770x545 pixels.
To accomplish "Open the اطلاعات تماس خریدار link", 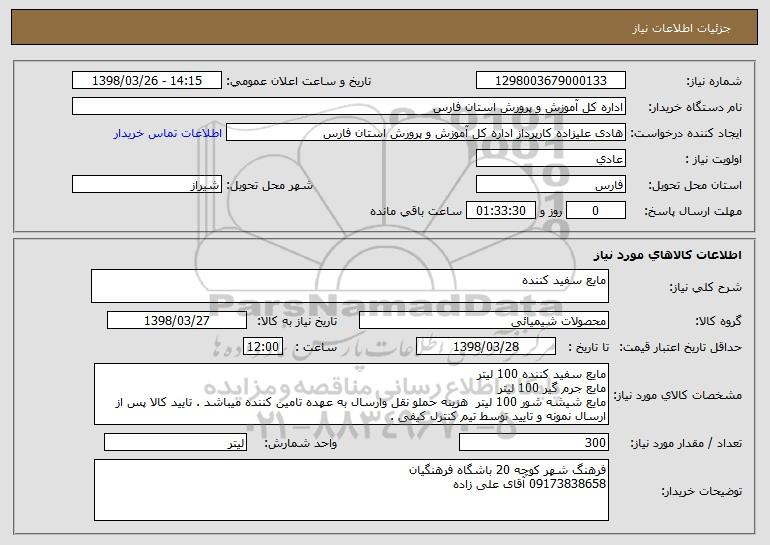I will click(167, 134).
